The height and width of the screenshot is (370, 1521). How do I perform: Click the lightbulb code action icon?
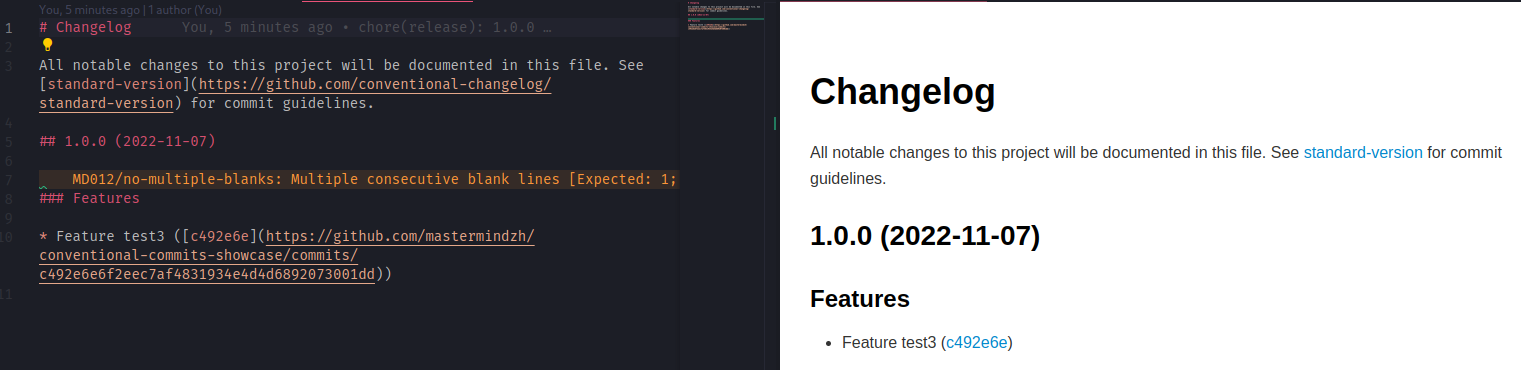click(x=47, y=45)
